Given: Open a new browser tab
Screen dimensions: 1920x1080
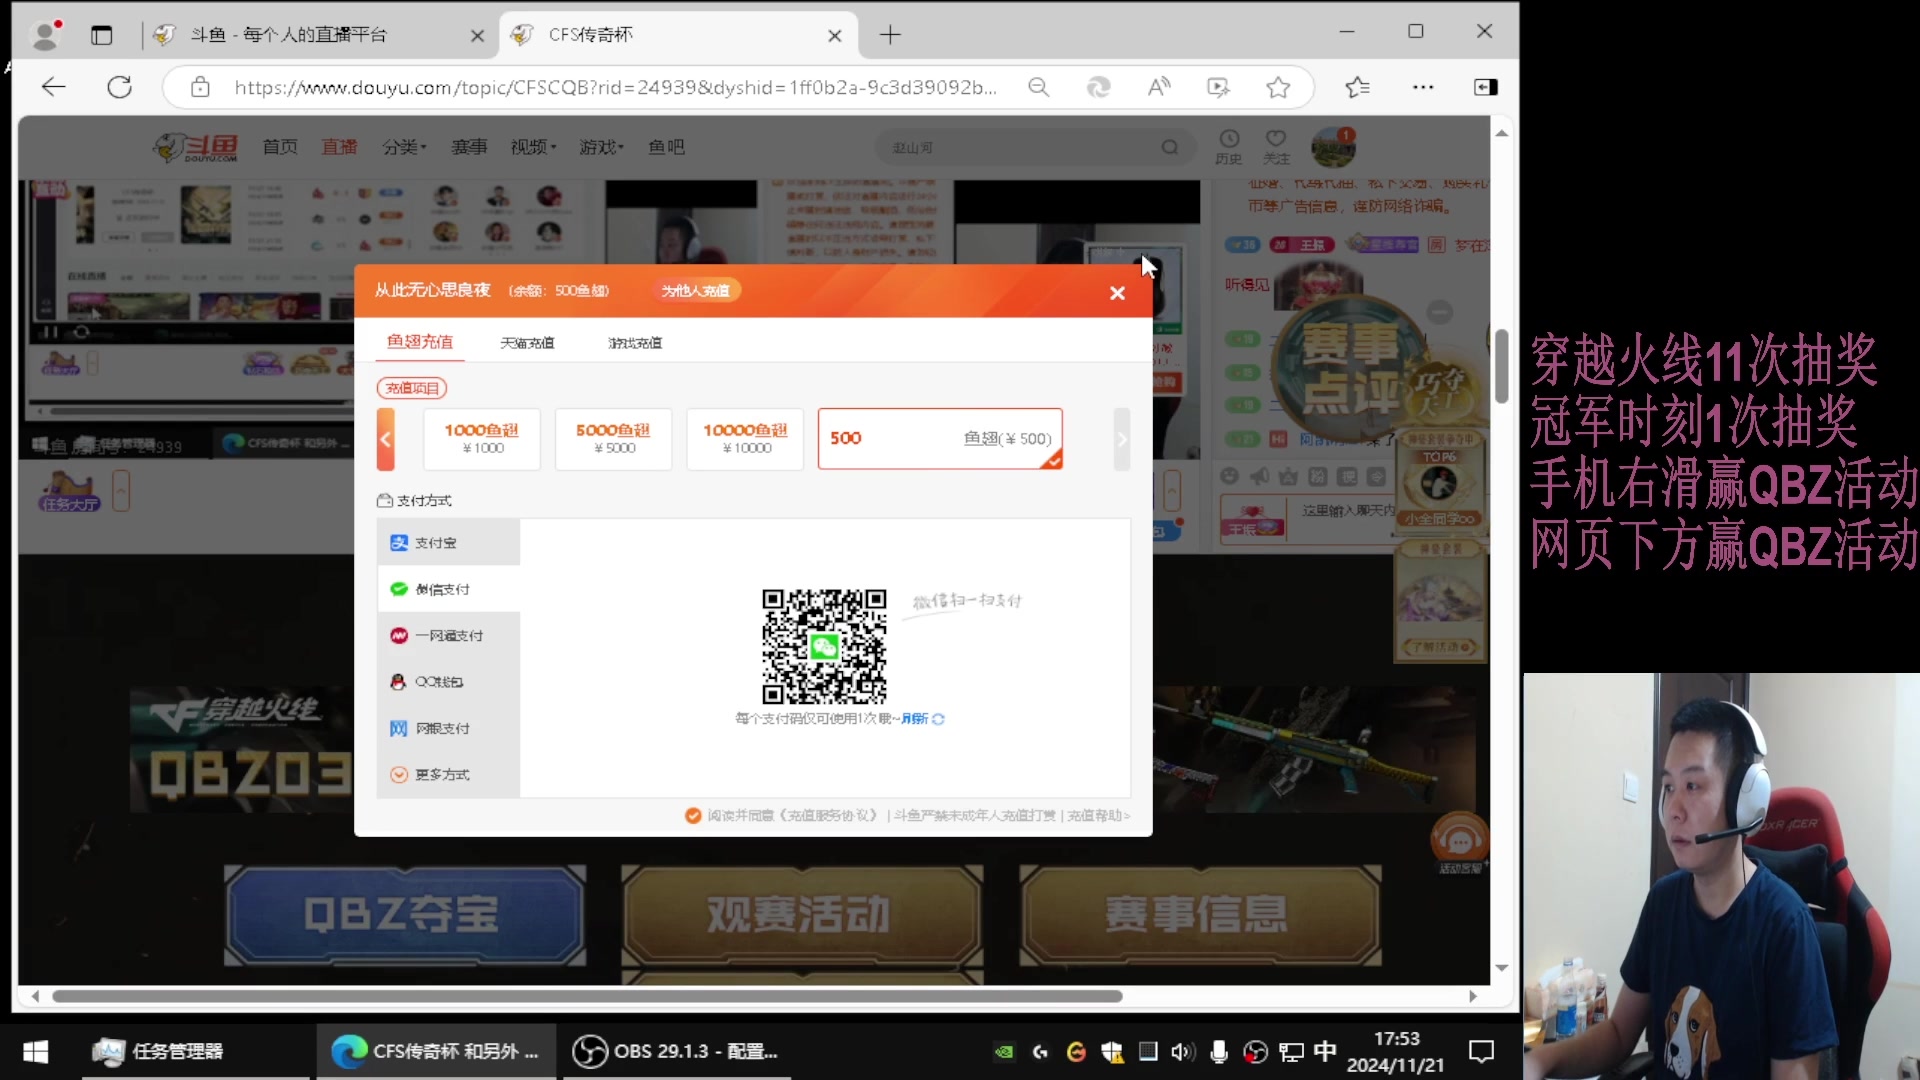Looking at the screenshot, I should pyautogui.click(x=890, y=35).
